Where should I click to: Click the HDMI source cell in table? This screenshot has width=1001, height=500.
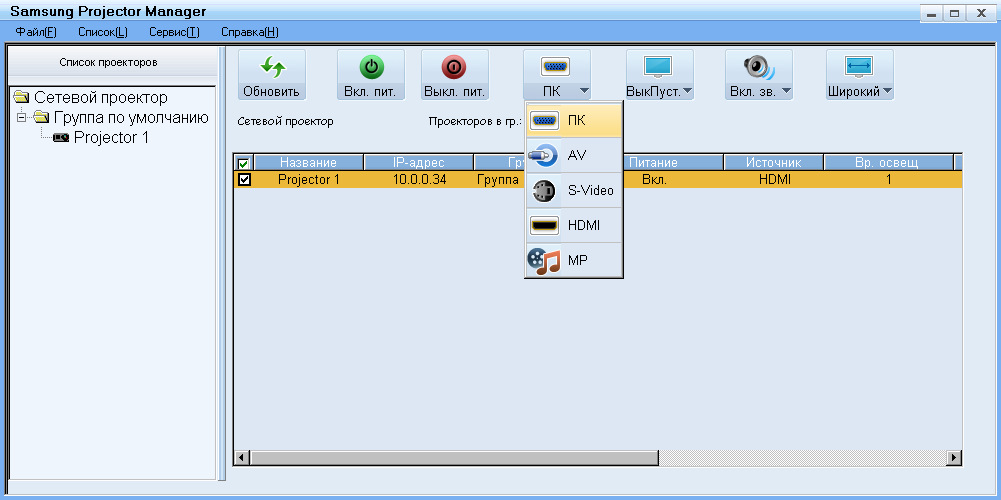coord(775,180)
